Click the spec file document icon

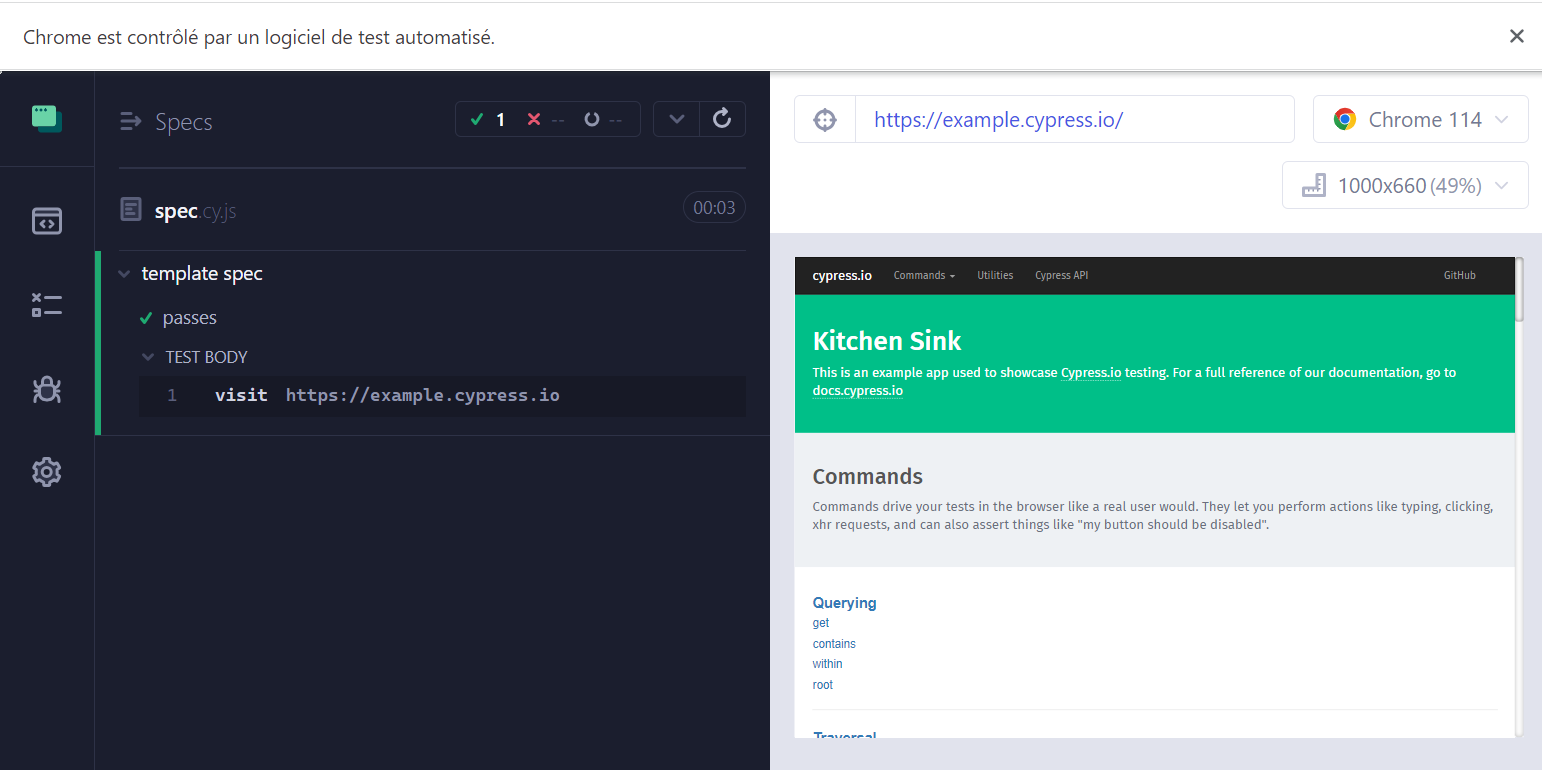pyautogui.click(x=131, y=209)
